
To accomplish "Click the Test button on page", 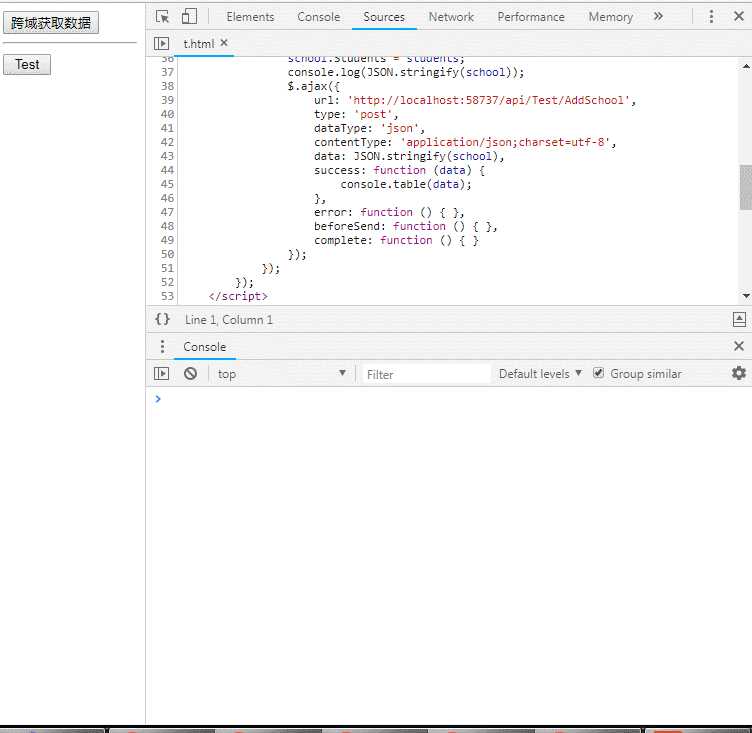I will [27, 65].
